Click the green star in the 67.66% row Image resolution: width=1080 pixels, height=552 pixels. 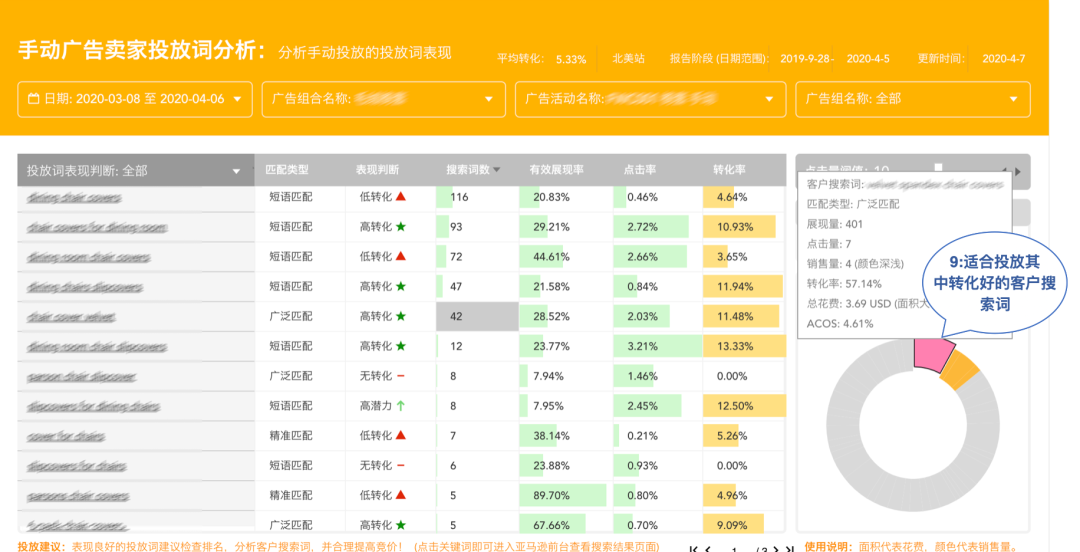[x=401, y=524]
